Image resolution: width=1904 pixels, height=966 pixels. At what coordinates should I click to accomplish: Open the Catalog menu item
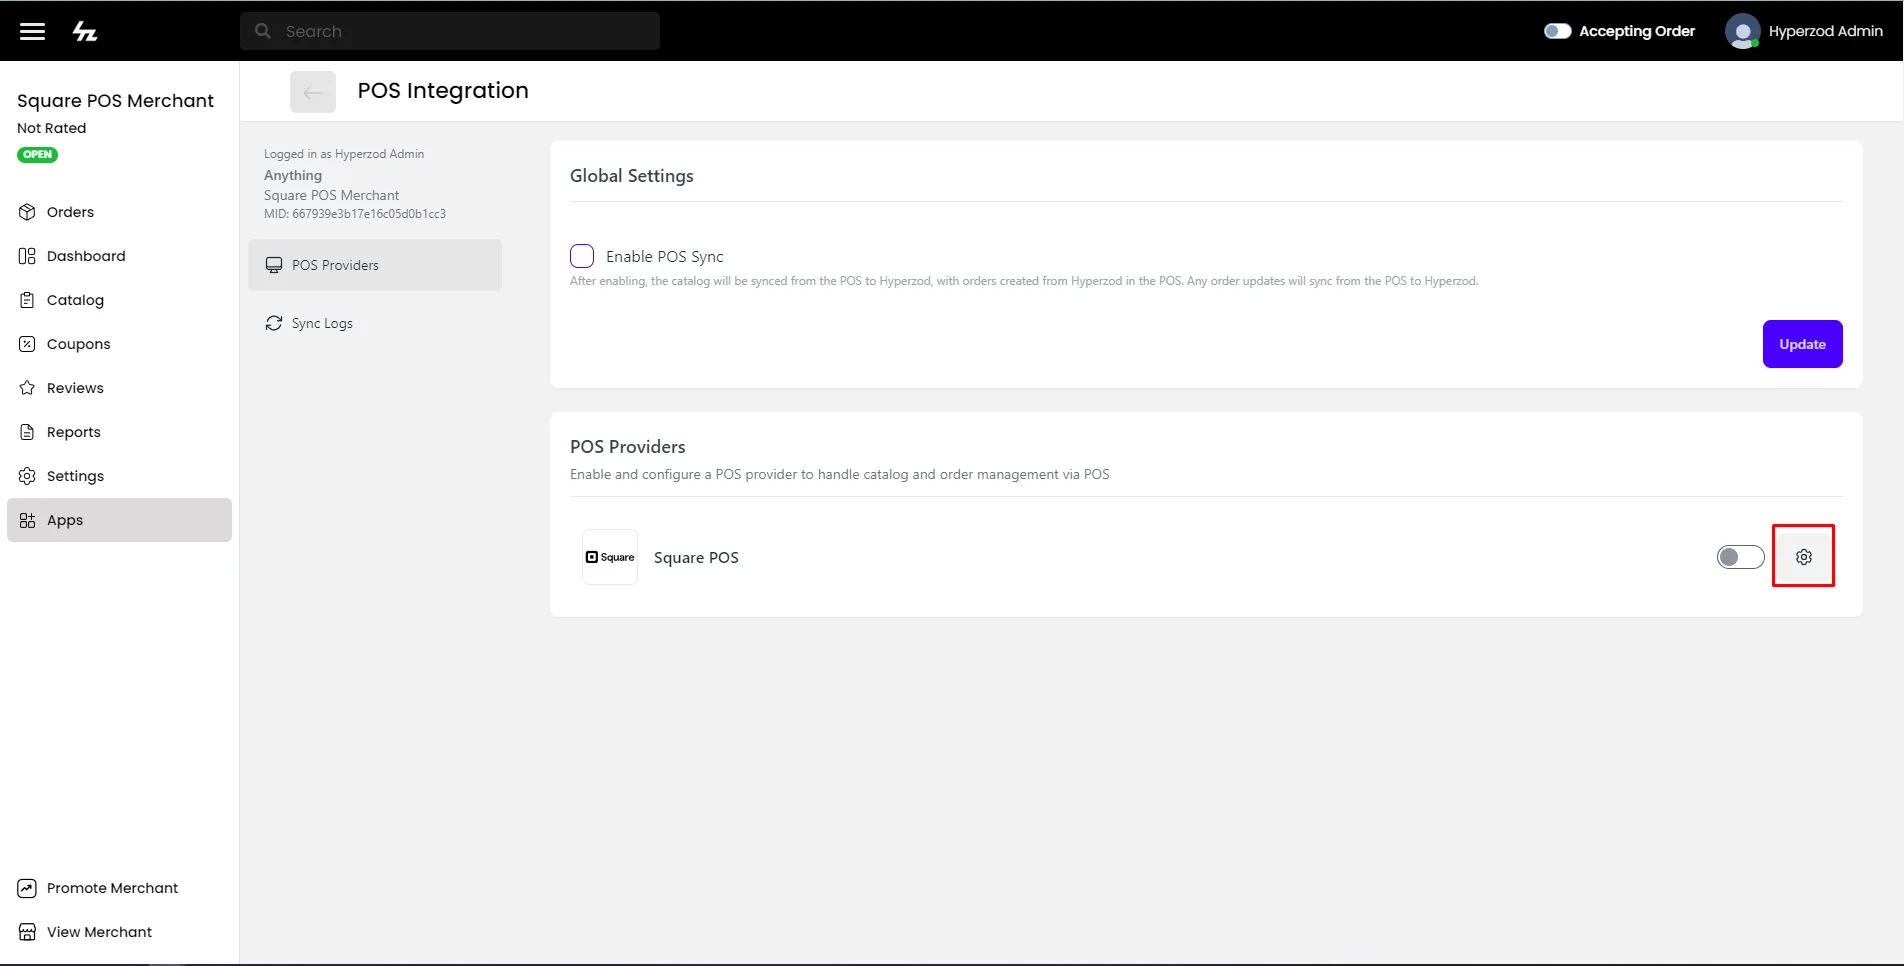point(119,300)
